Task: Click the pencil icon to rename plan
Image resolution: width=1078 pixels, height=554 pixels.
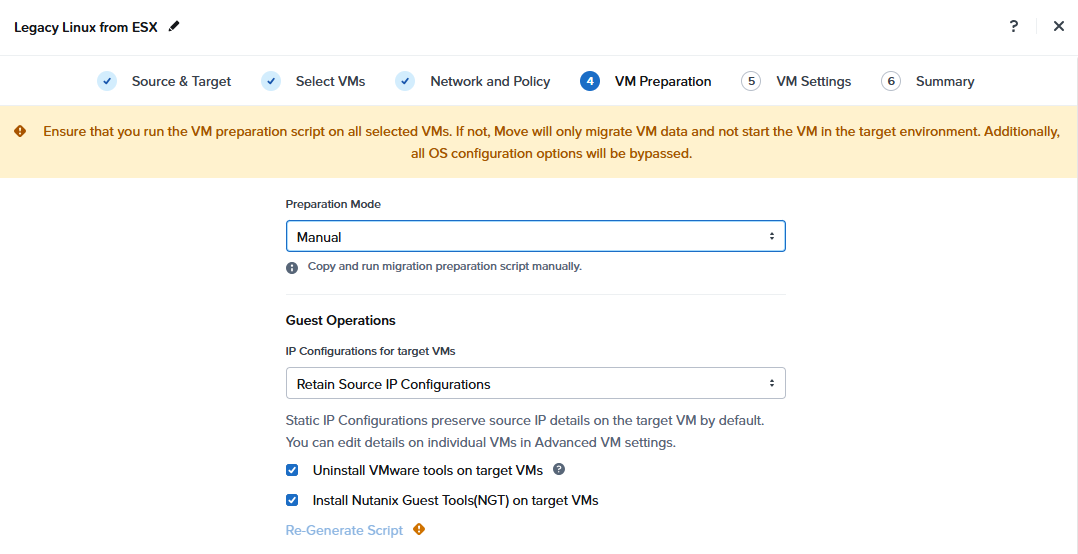Action: pyautogui.click(x=175, y=27)
